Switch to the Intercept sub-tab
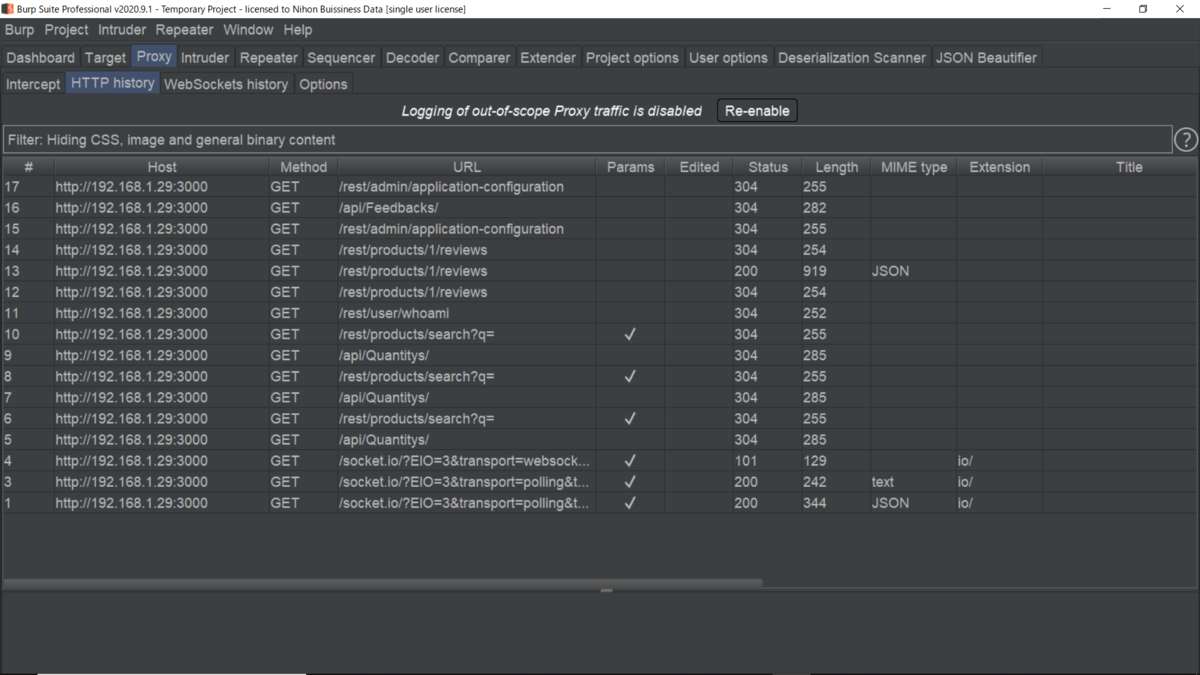 33,84
